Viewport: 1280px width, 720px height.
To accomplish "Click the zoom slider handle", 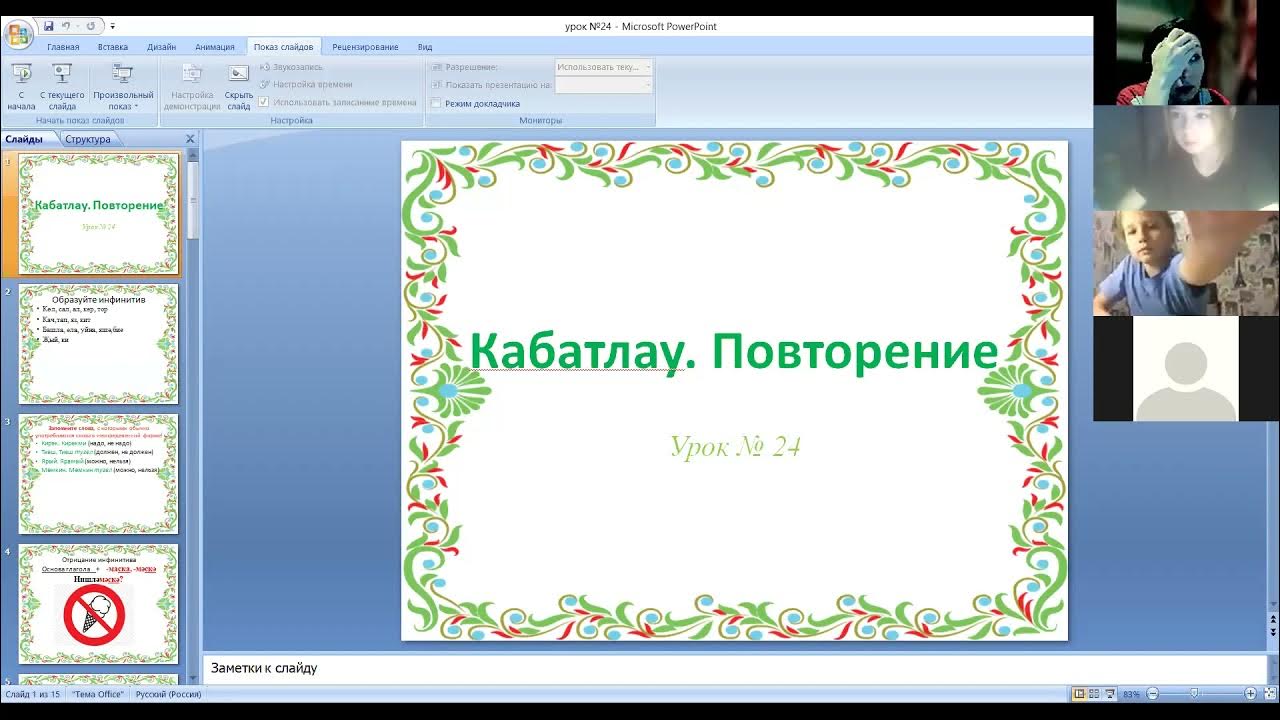I will 1193,693.
